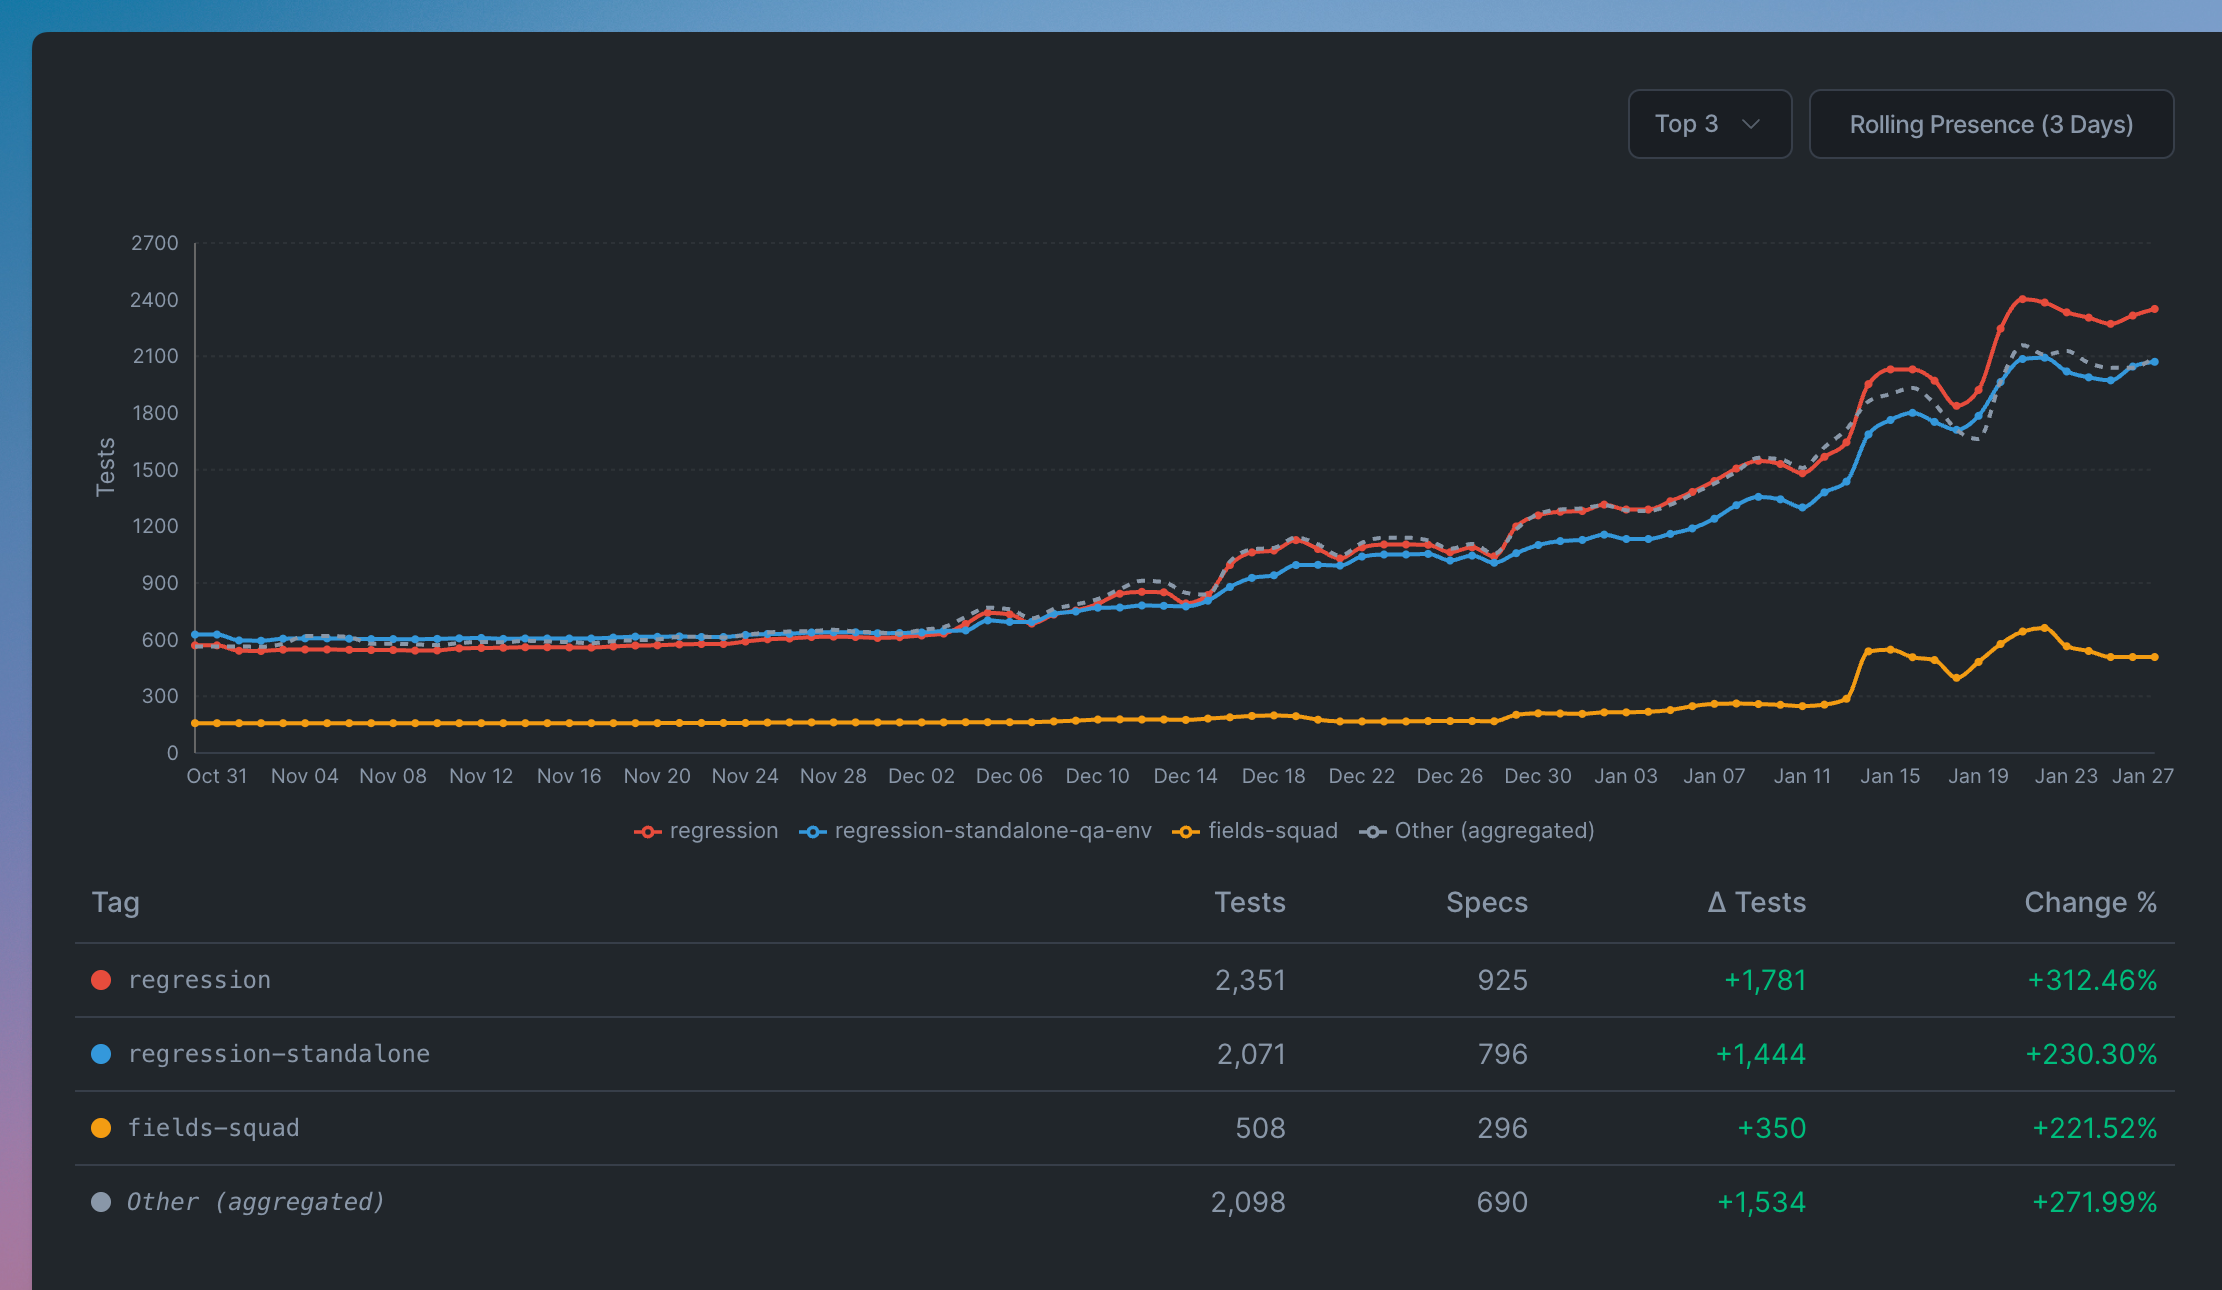2222x1290 pixels.
Task: Click the blue dot beside regression-standalone row
Action: pyautogui.click(x=101, y=1054)
